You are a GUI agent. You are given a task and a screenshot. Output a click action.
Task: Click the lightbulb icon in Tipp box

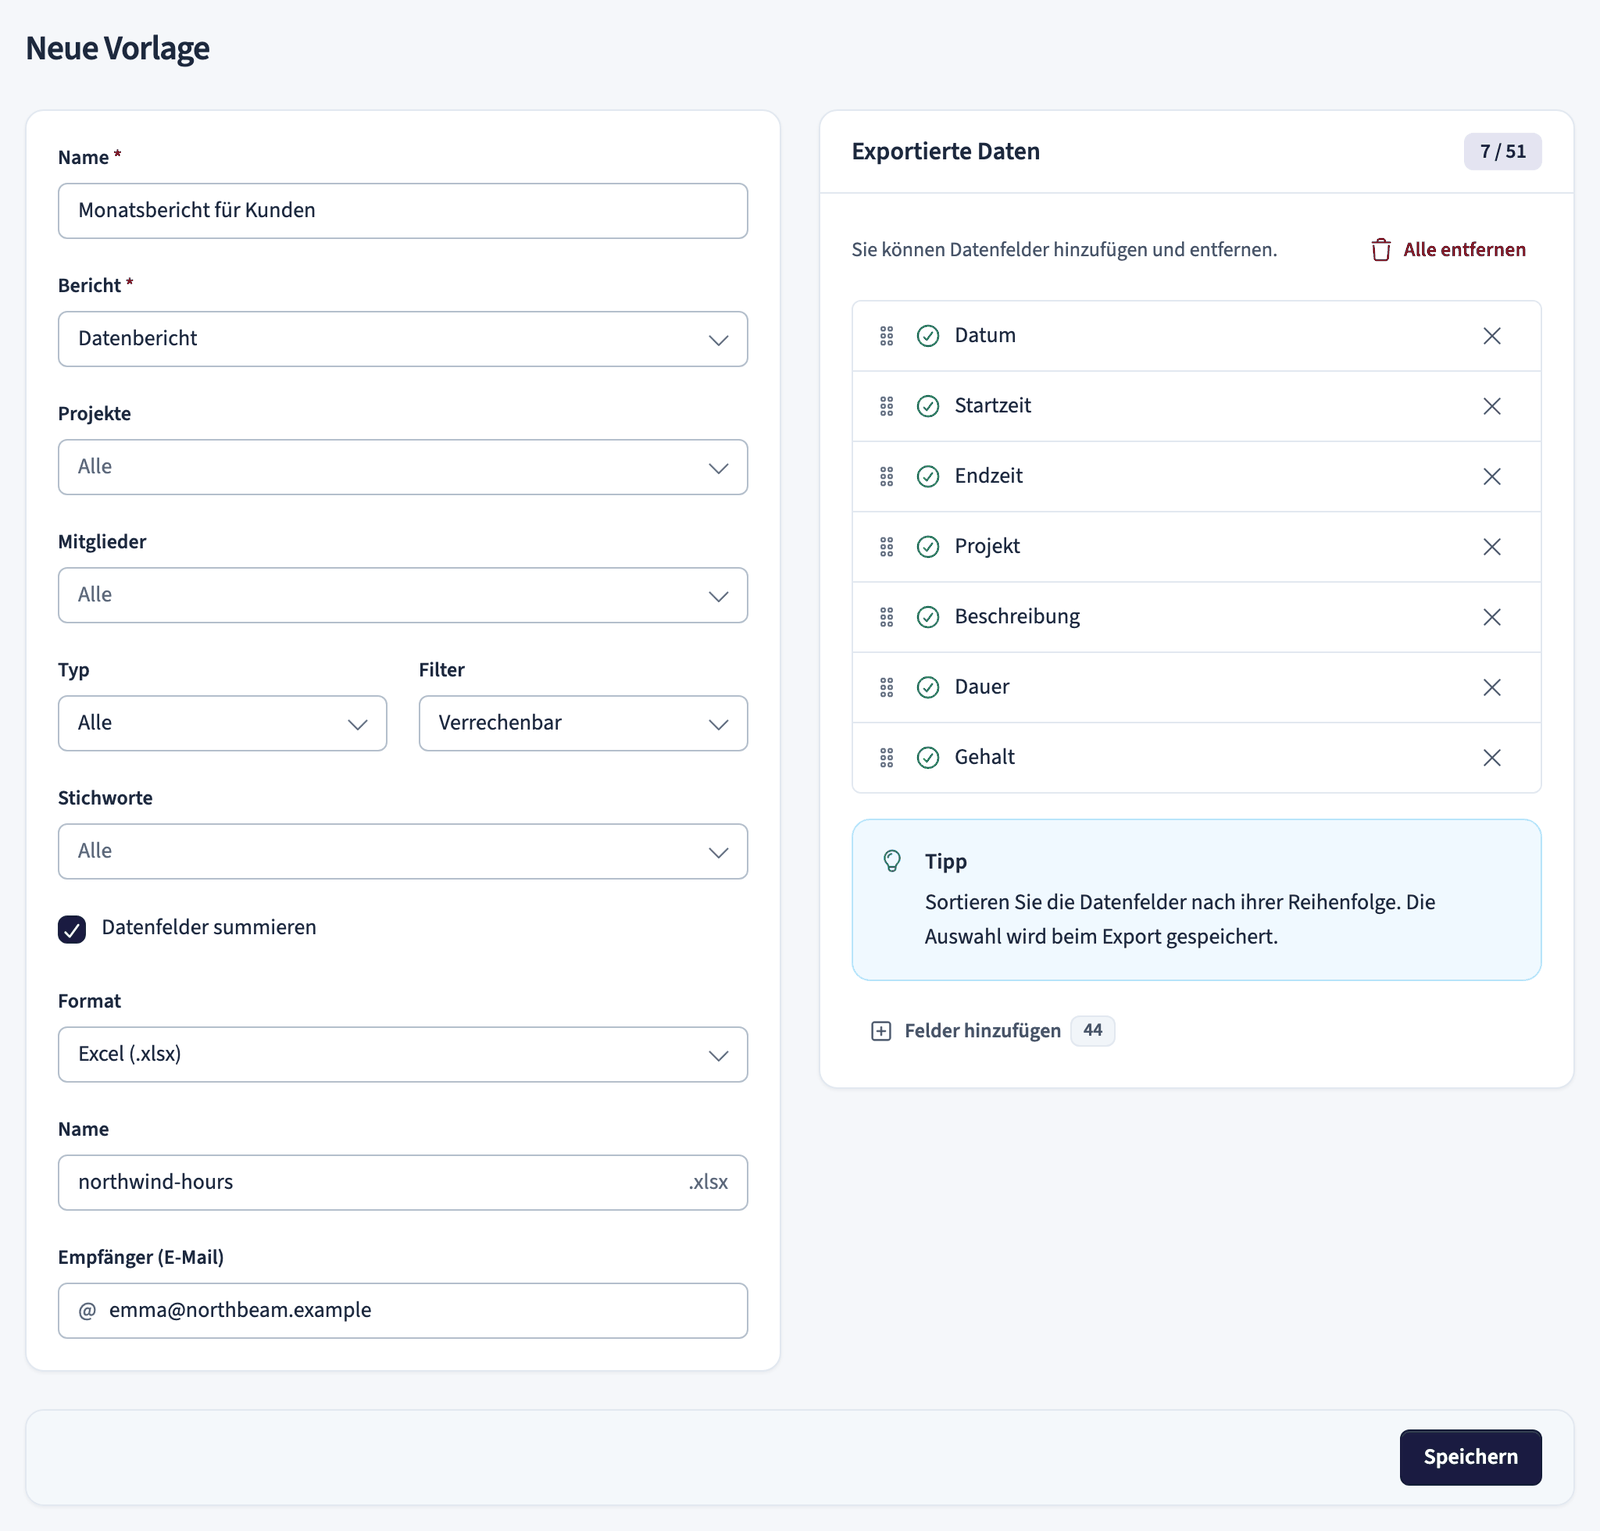pos(892,861)
